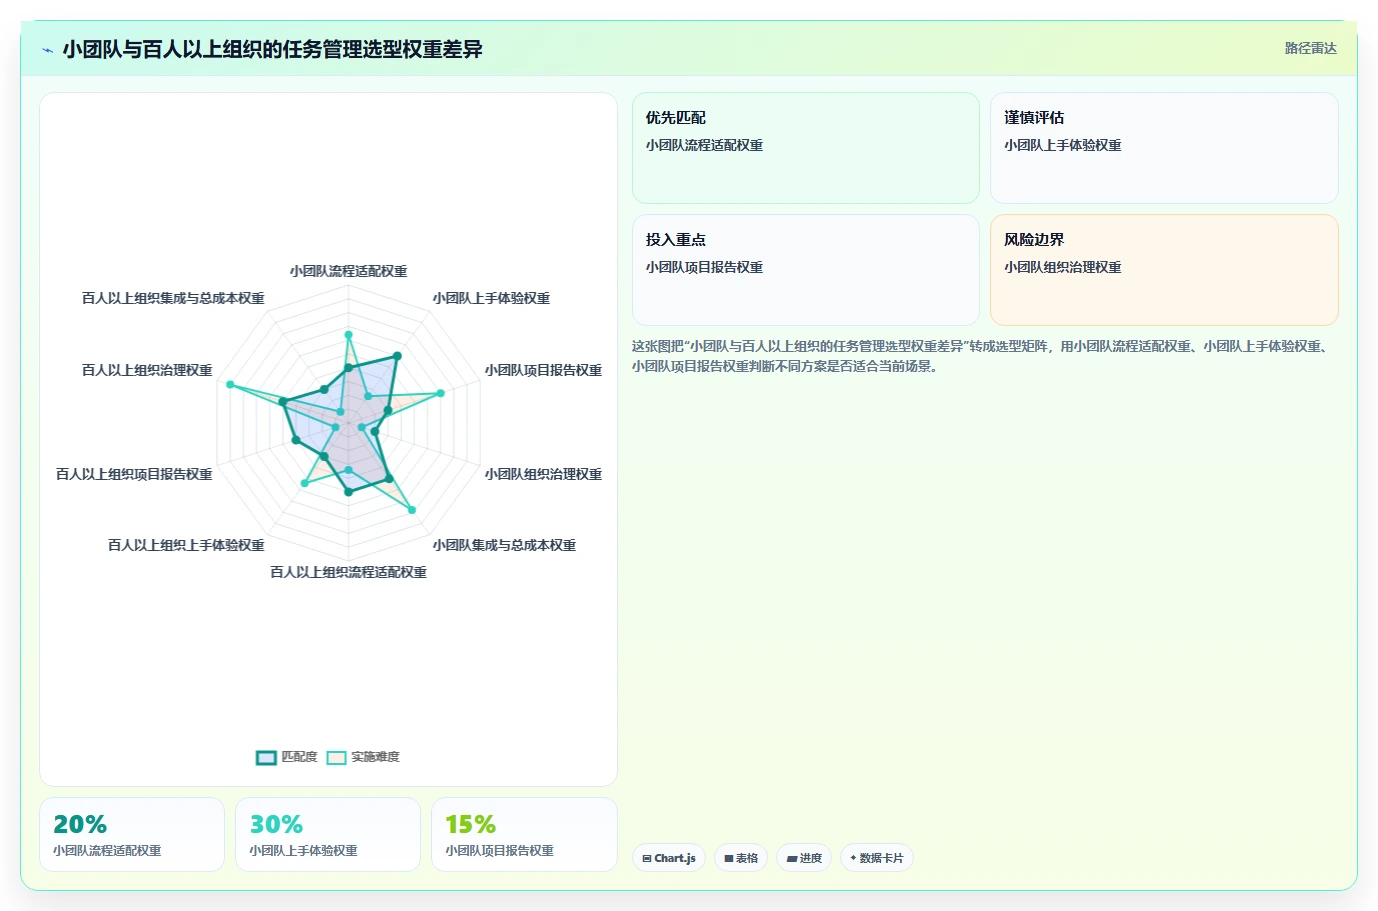Click radar axis label 小团队项目报告权重
Viewport: 1378px width, 911px height.
pos(543,370)
